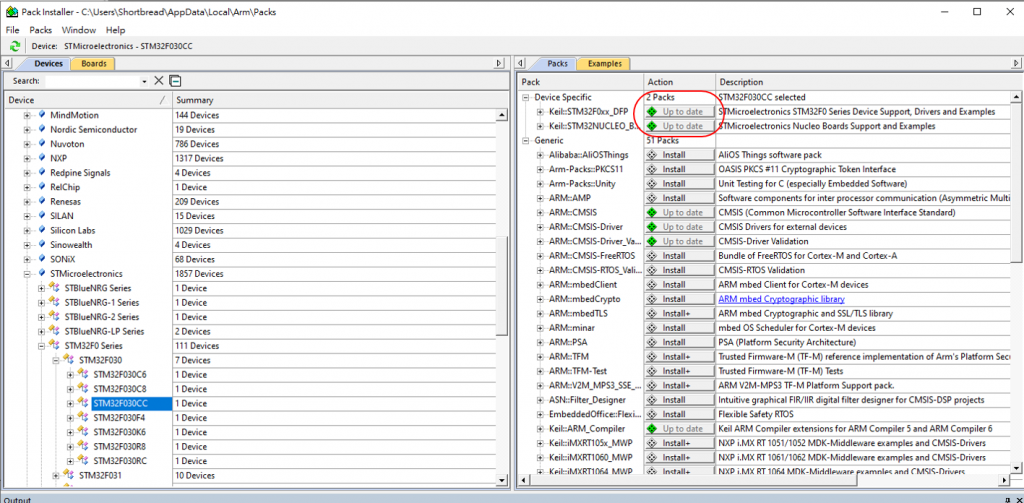Click the Nuvoton vendor icon
This screenshot has width=1024, height=503.
pyautogui.click(x=42, y=144)
